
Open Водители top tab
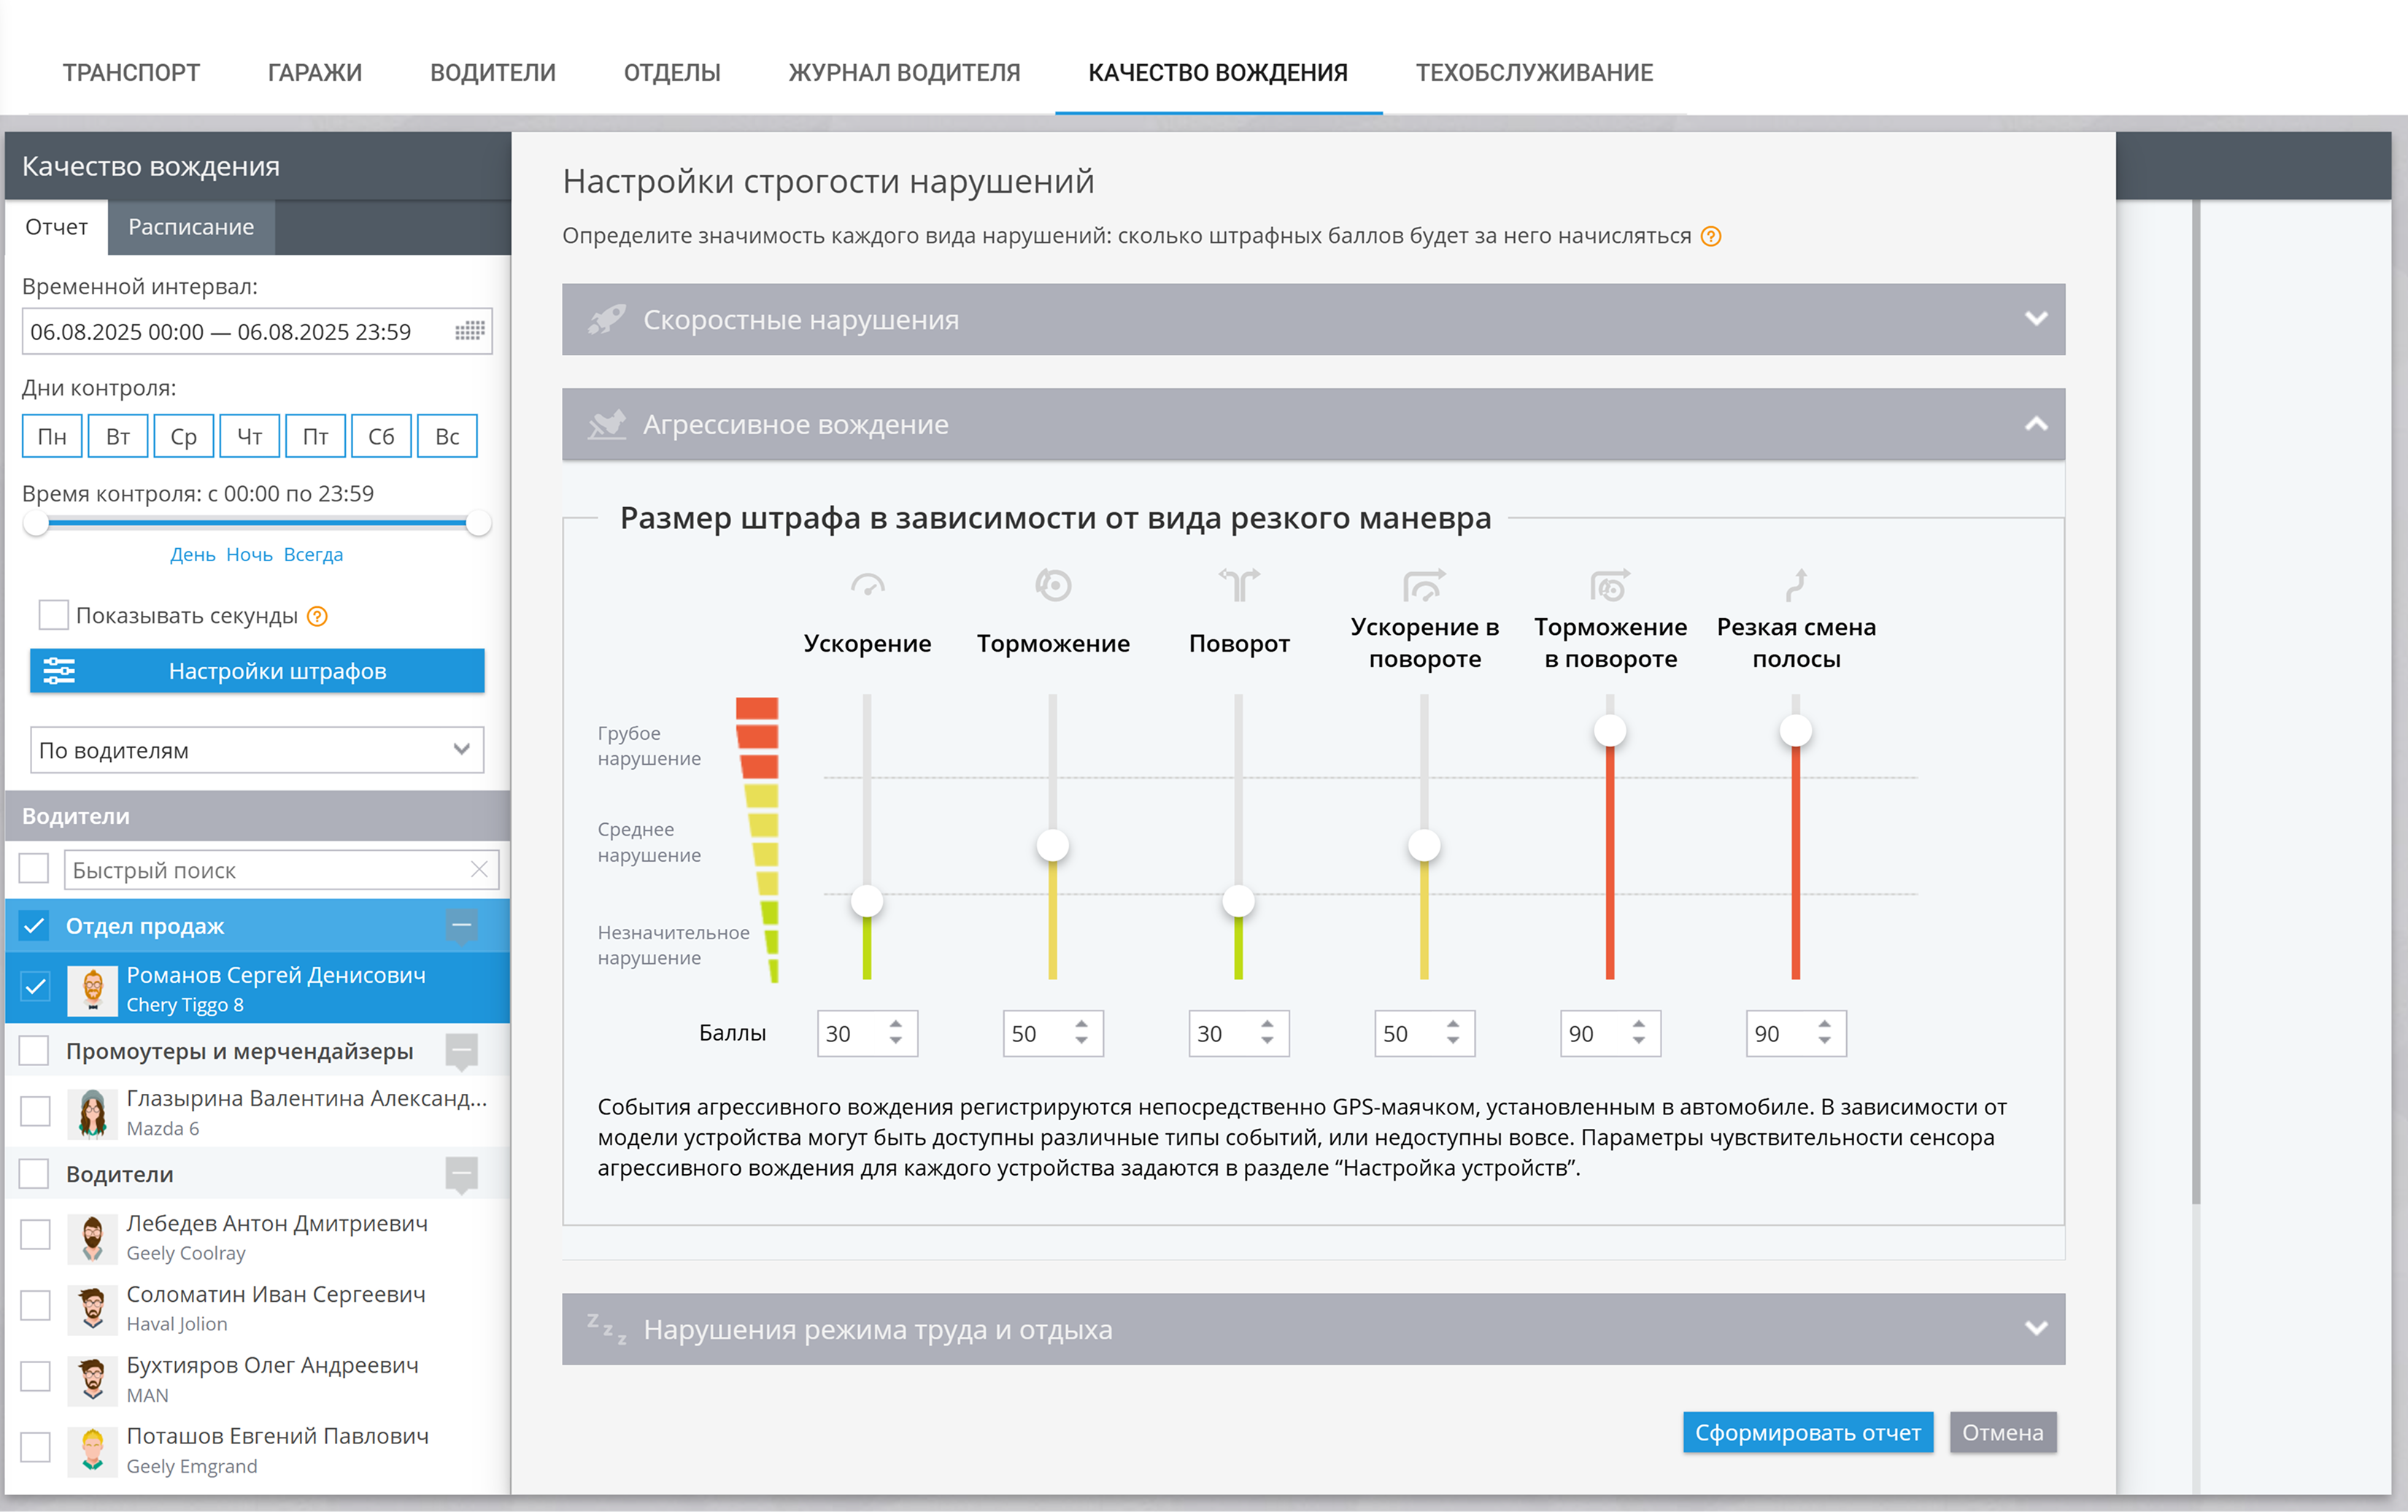pos(493,72)
